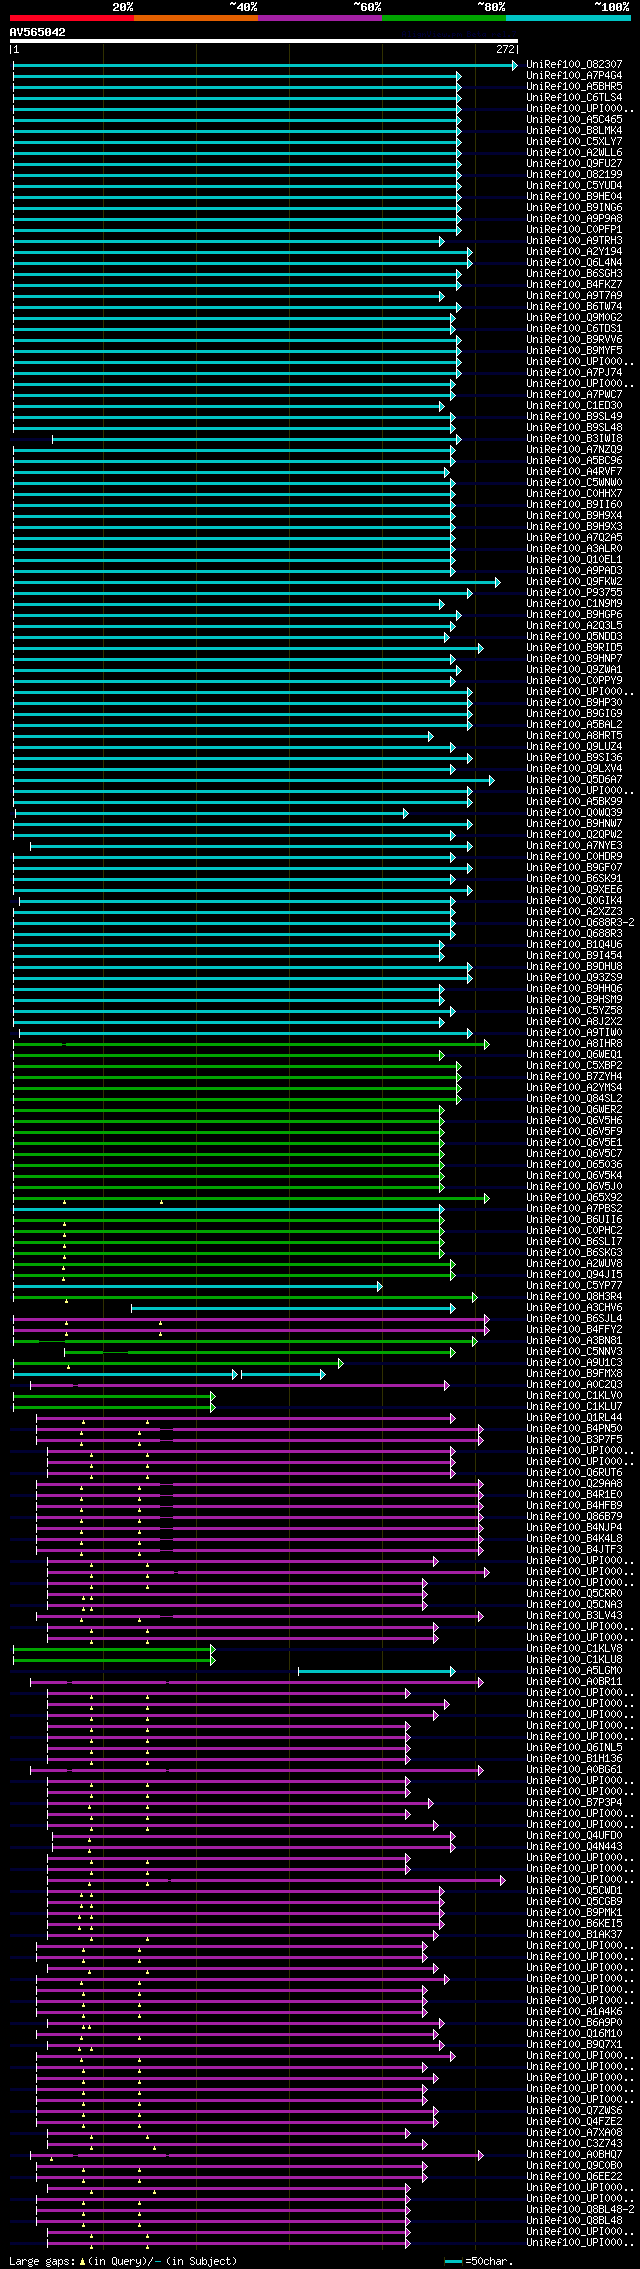Select label UniRef100_B9ING6
The width and height of the screenshot is (640, 2269).
(x=574, y=208)
